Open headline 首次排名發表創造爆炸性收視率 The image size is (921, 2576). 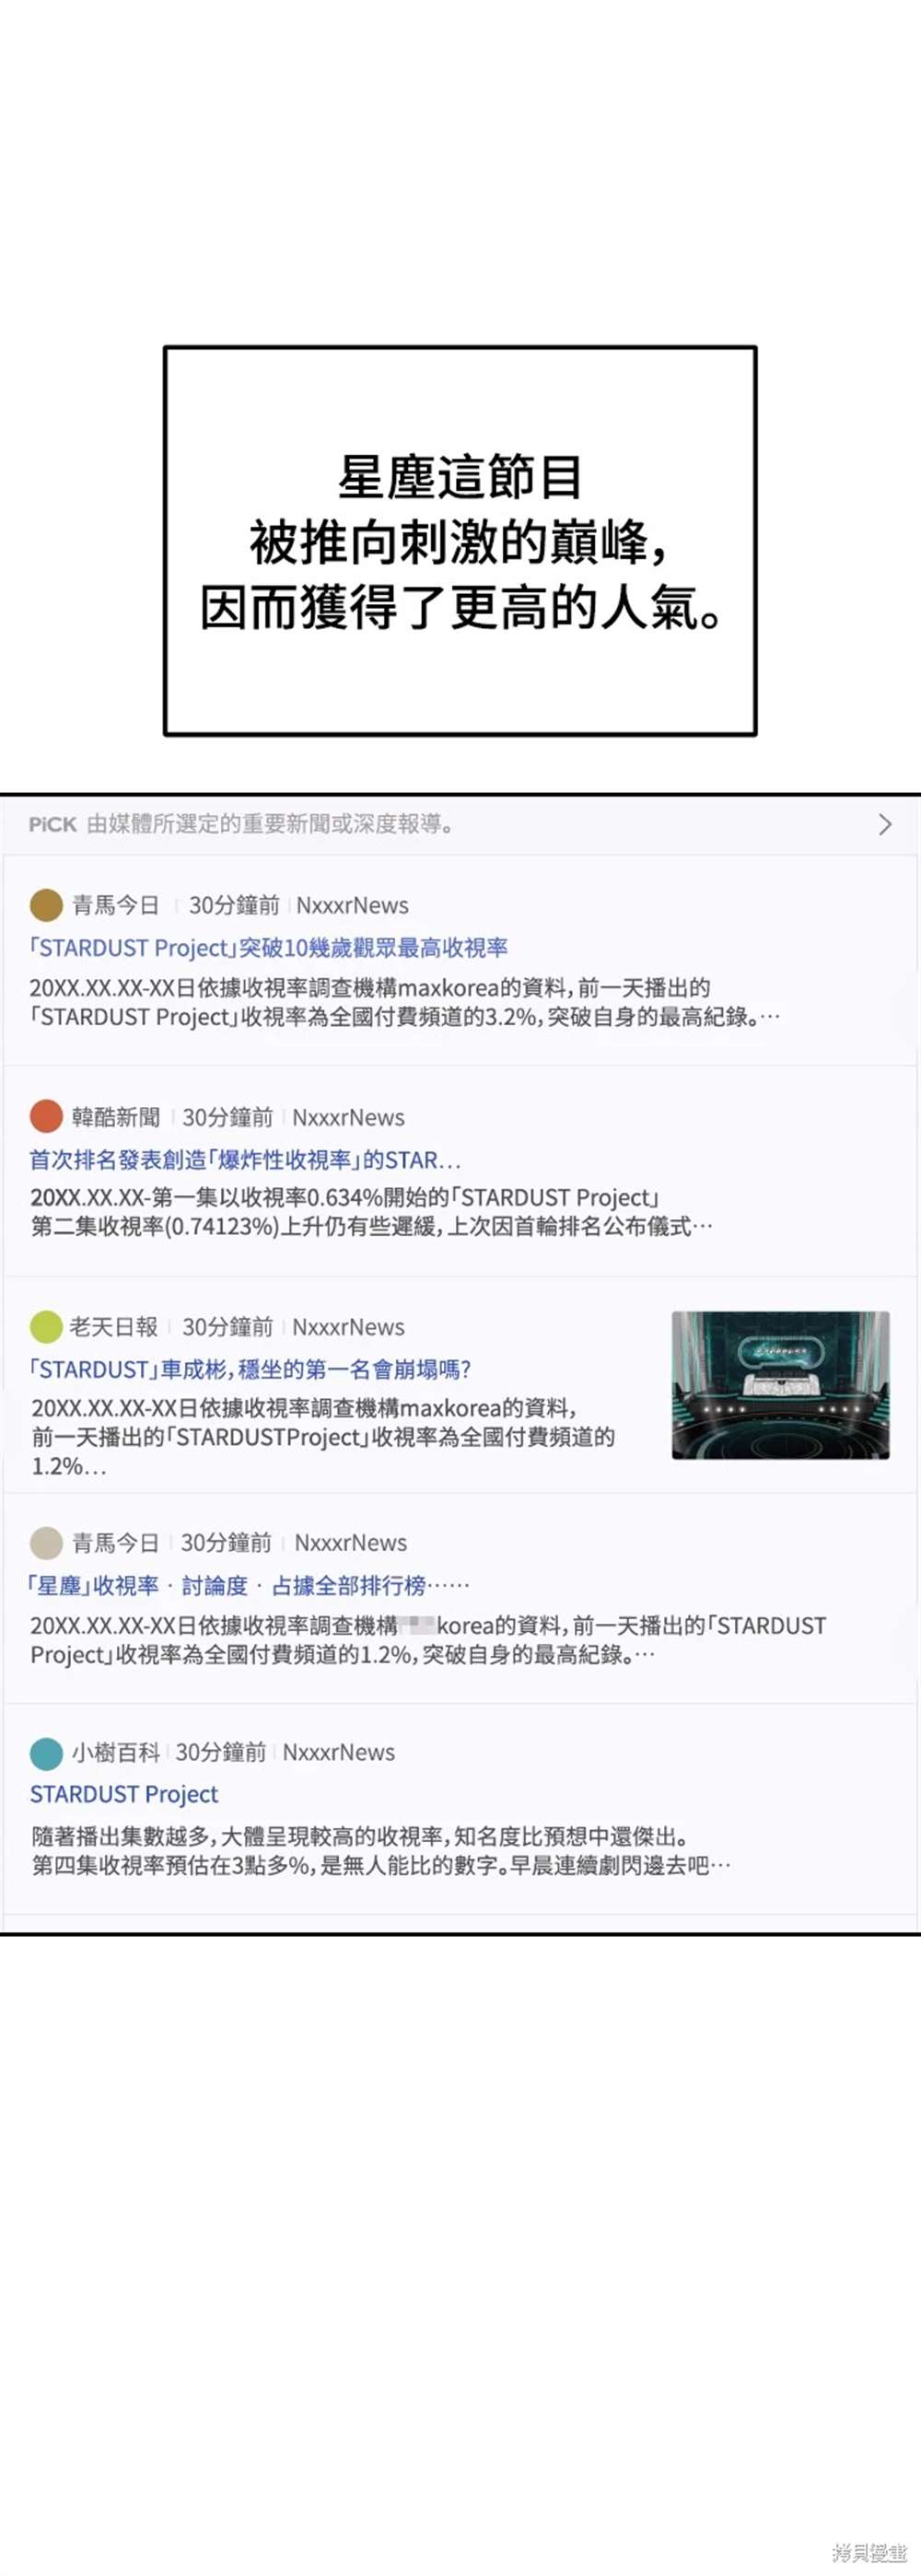(x=245, y=1160)
